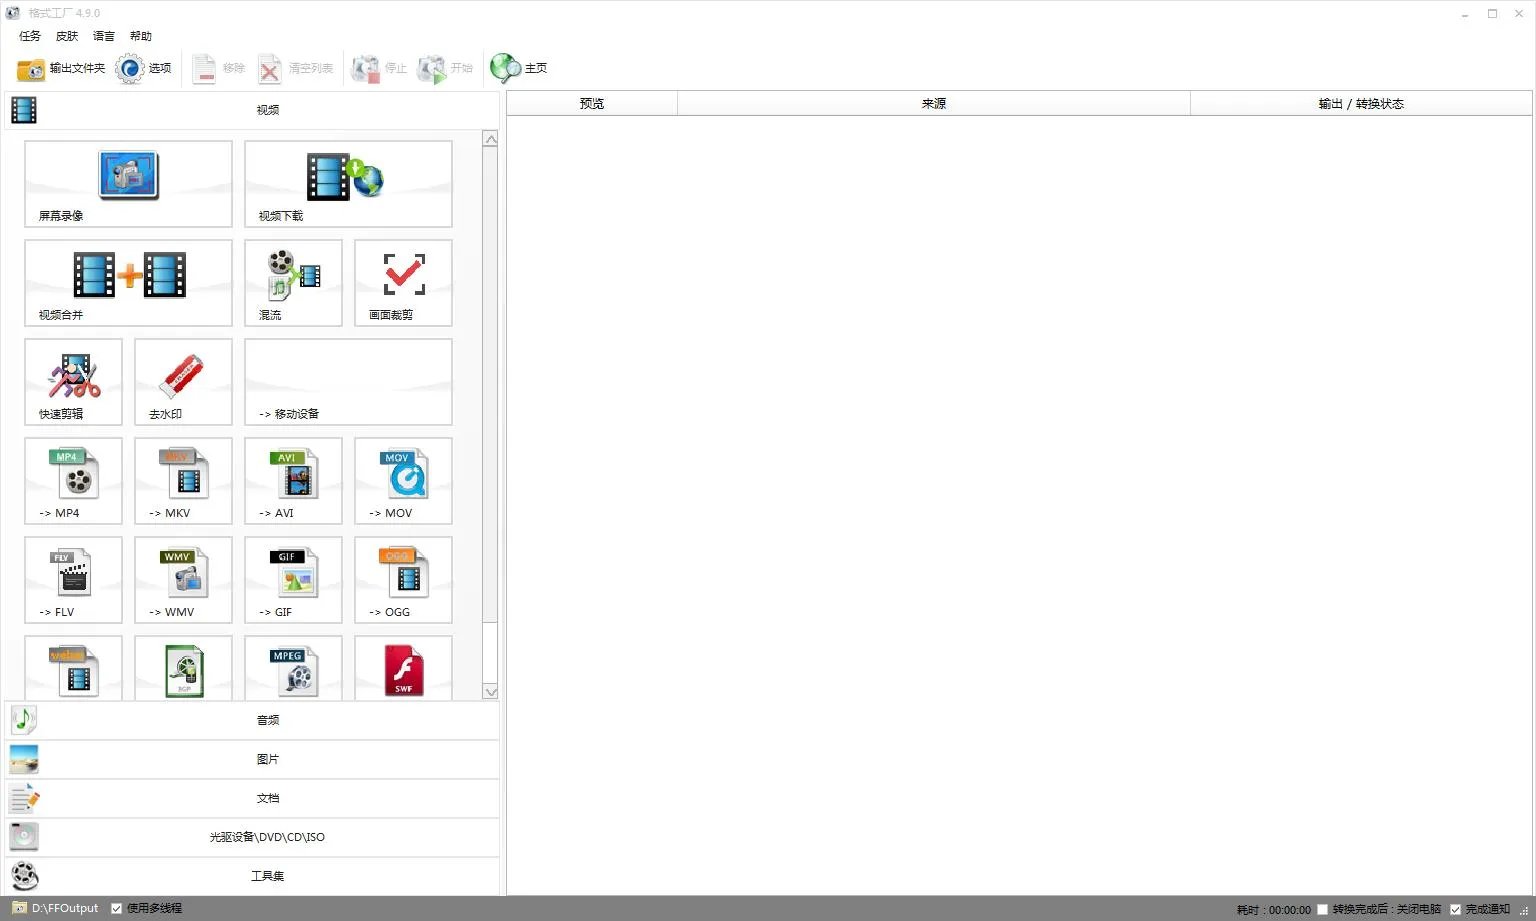
Task: Enable 转换完成后关闭电脑 checkbox
Action: [1323, 909]
